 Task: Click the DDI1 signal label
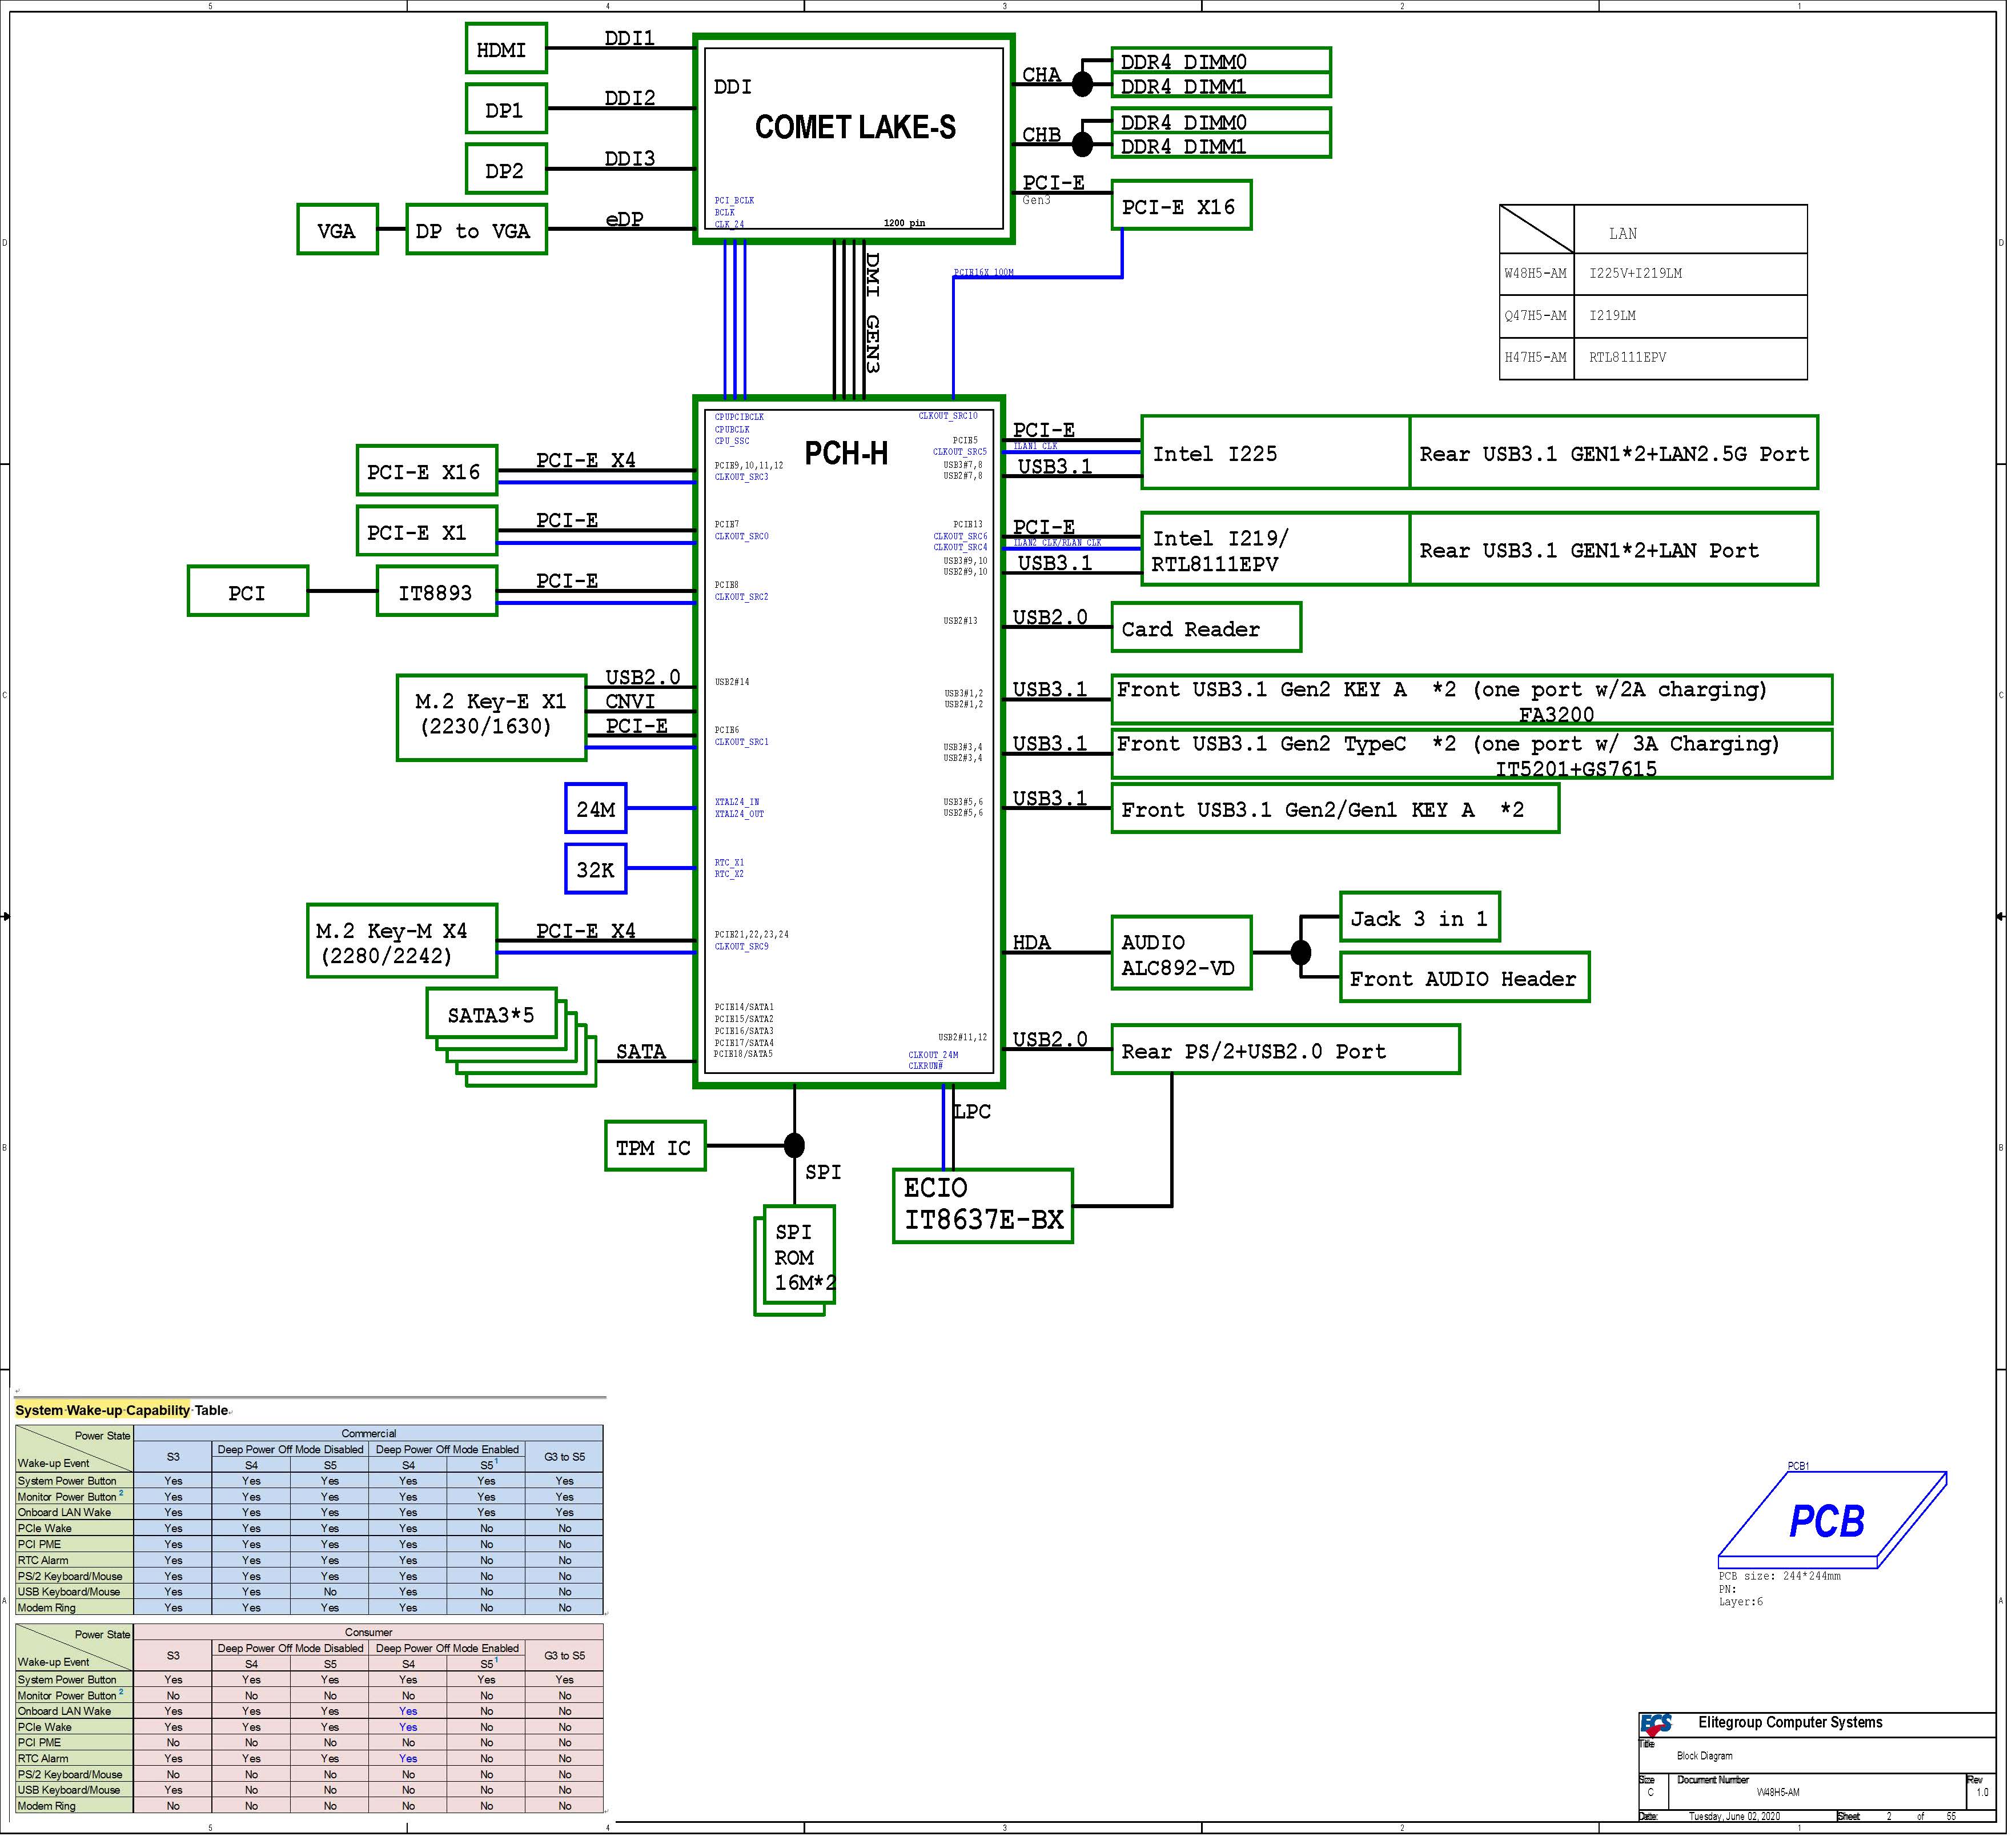(x=630, y=38)
